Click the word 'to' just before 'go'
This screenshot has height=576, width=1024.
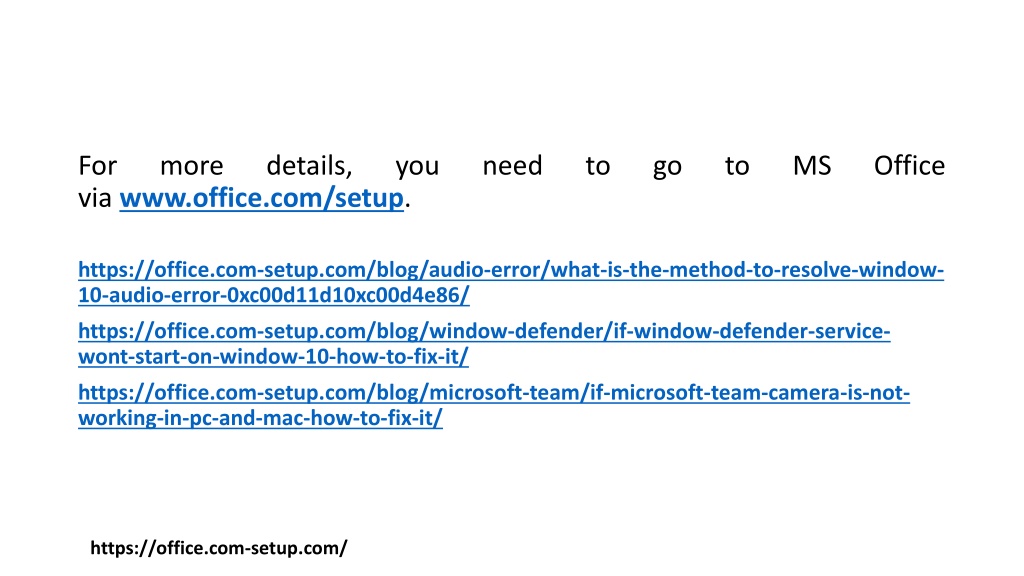[598, 167]
